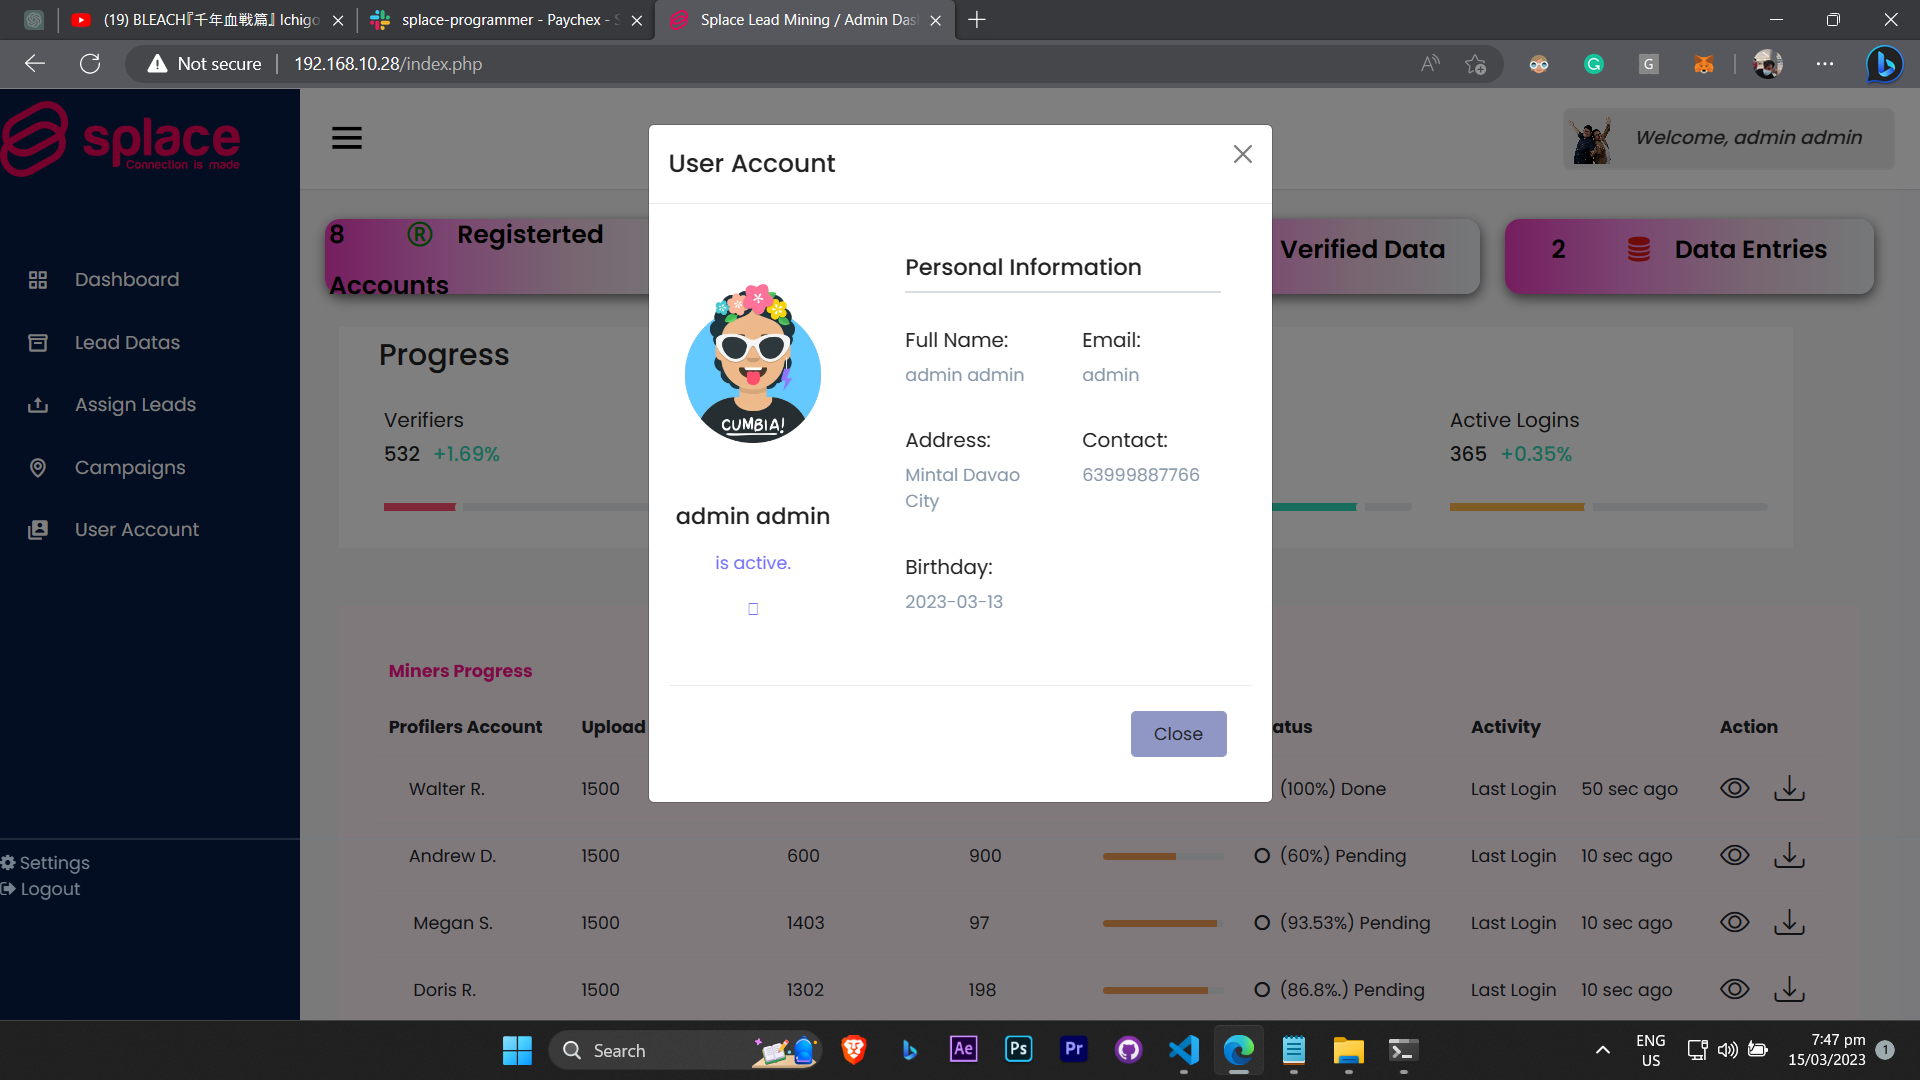Show hidden system tray icons chevron
The width and height of the screenshot is (1920, 1080).
click(x=1602, y=1050)
